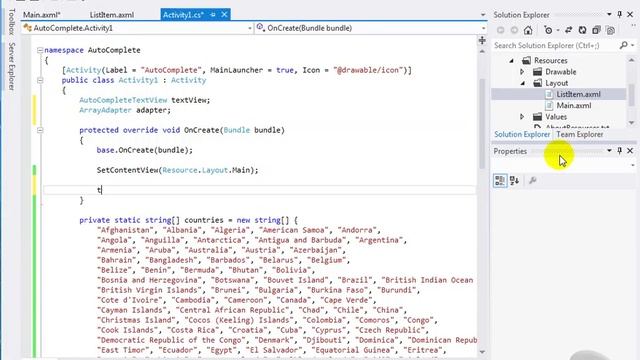Screen dimensions: 640x360
Task: Open the Server Explorer side tab
Action: (11, 66)
